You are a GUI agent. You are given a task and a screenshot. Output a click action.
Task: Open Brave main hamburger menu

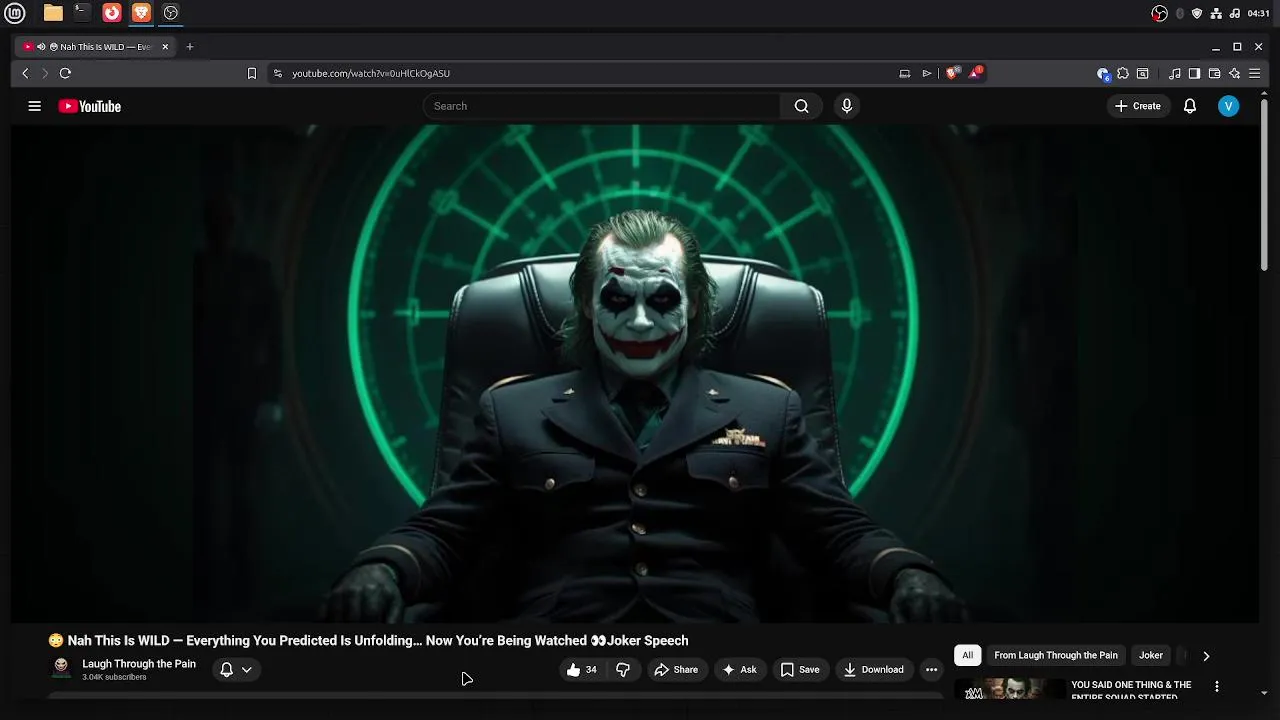(x=1255, y=73)
